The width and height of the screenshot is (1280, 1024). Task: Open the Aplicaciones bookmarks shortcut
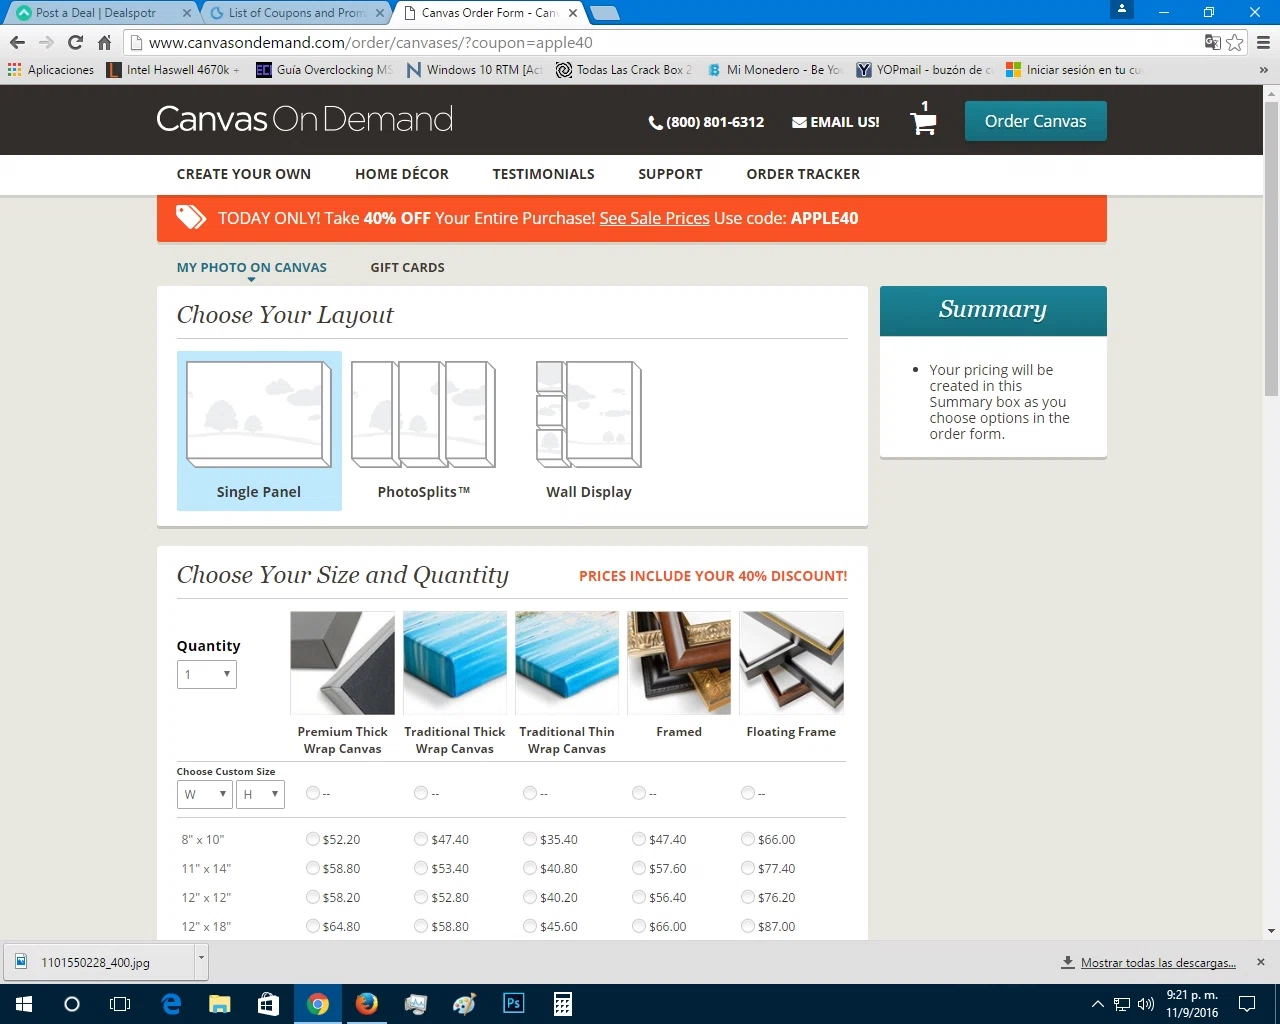click(x=51, y=70)
